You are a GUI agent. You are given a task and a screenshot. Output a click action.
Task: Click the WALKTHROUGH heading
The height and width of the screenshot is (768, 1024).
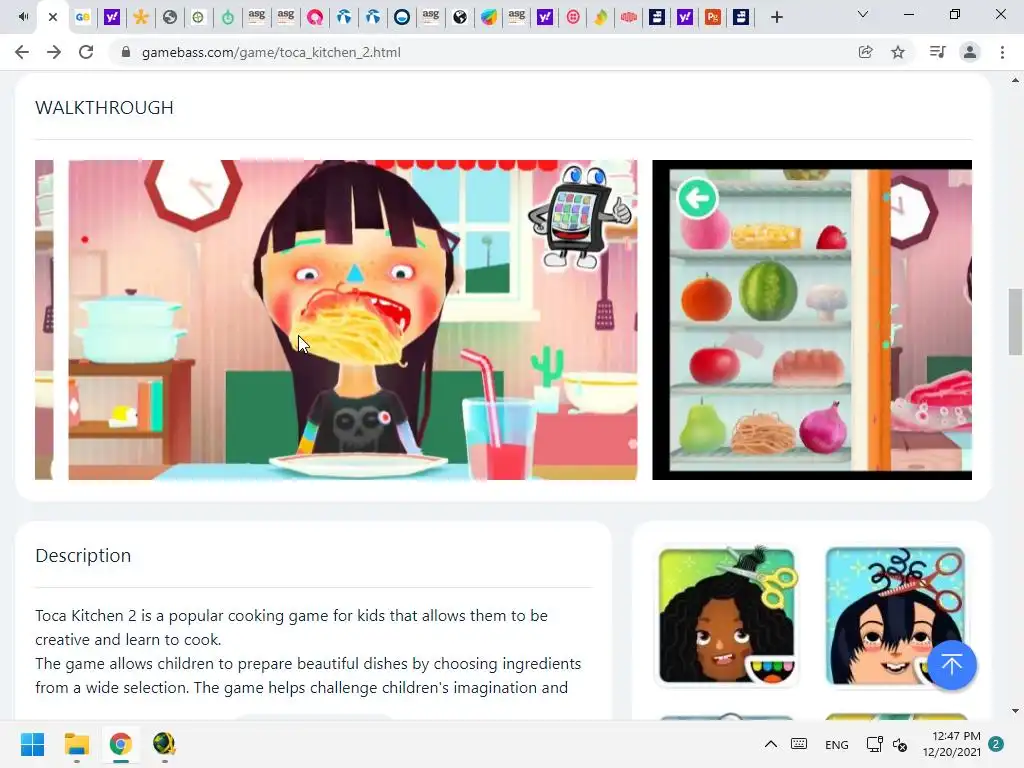(x=104, y=108)
